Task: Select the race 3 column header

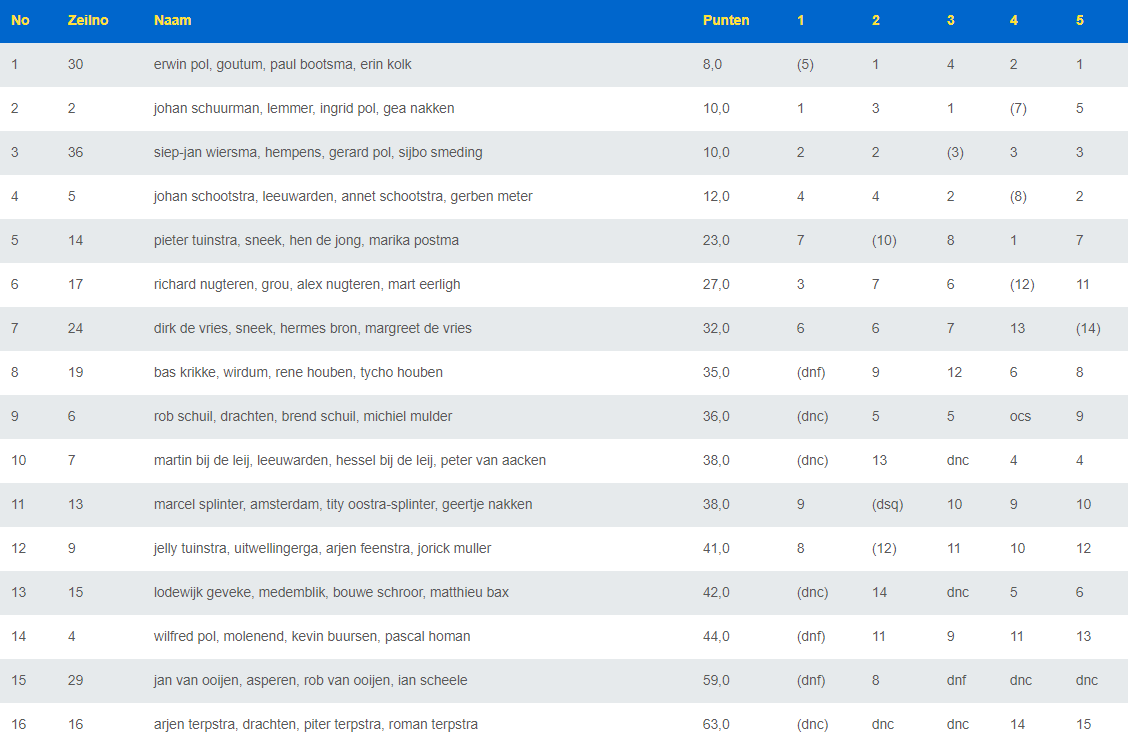Action: [950, 20]
